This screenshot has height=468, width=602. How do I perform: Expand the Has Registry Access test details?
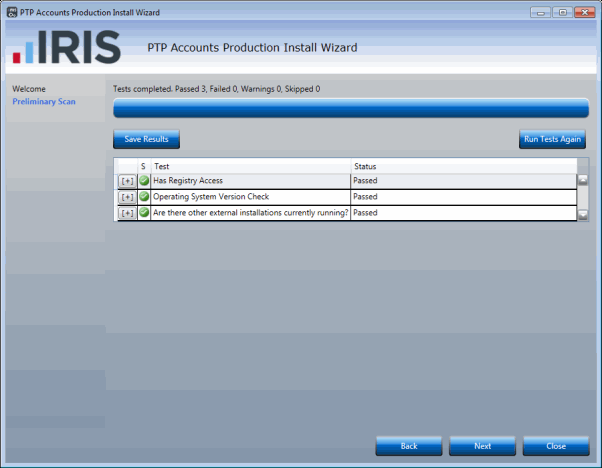pos(127,181)
